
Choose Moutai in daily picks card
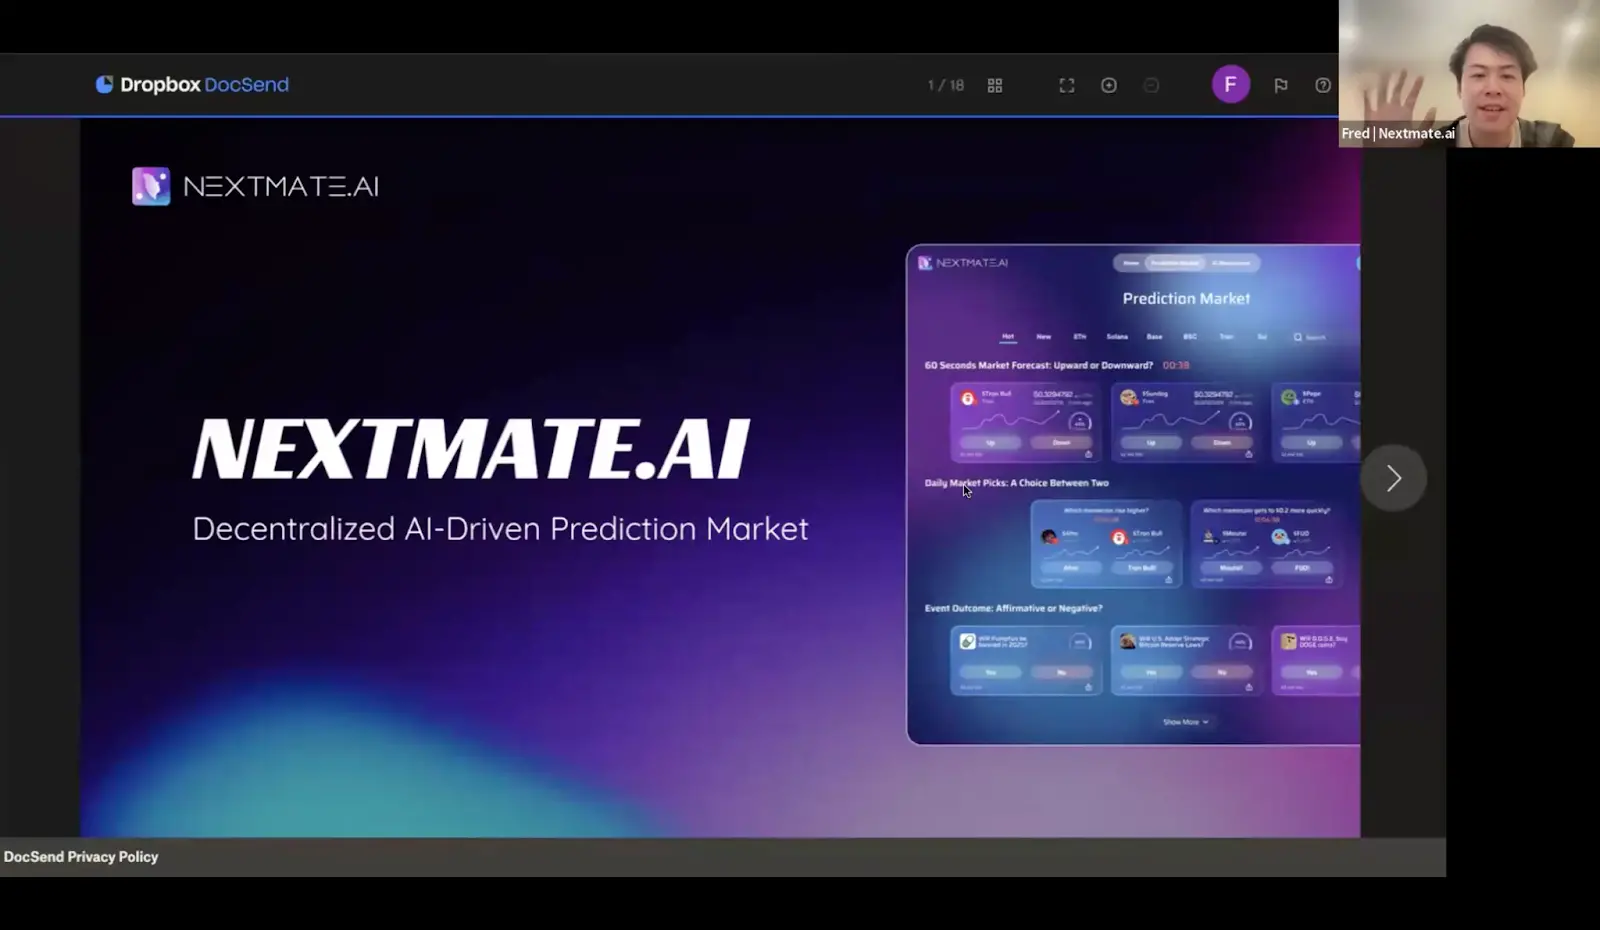pyautogui.click(x=1231, y=567)
